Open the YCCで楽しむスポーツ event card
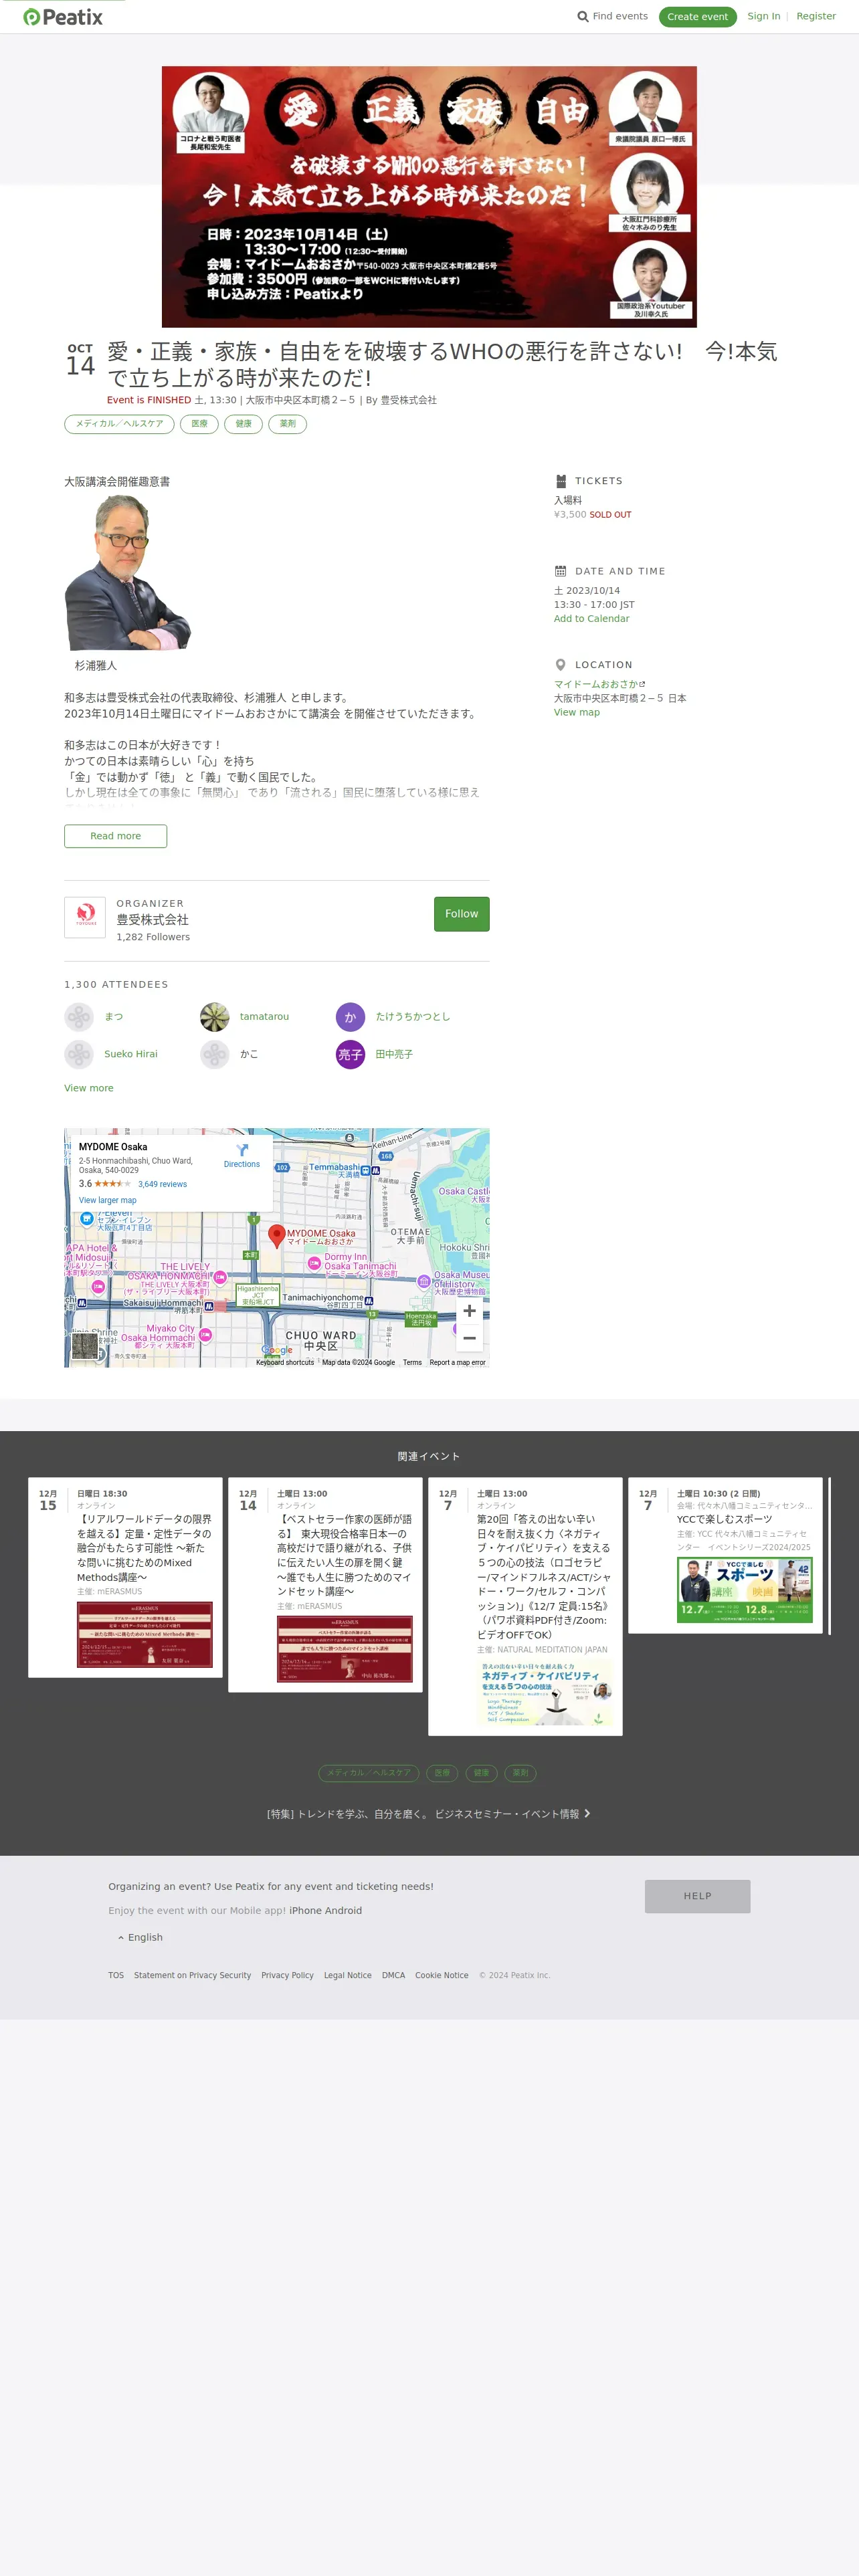The image size is (859, 2576). (725, 1555)
